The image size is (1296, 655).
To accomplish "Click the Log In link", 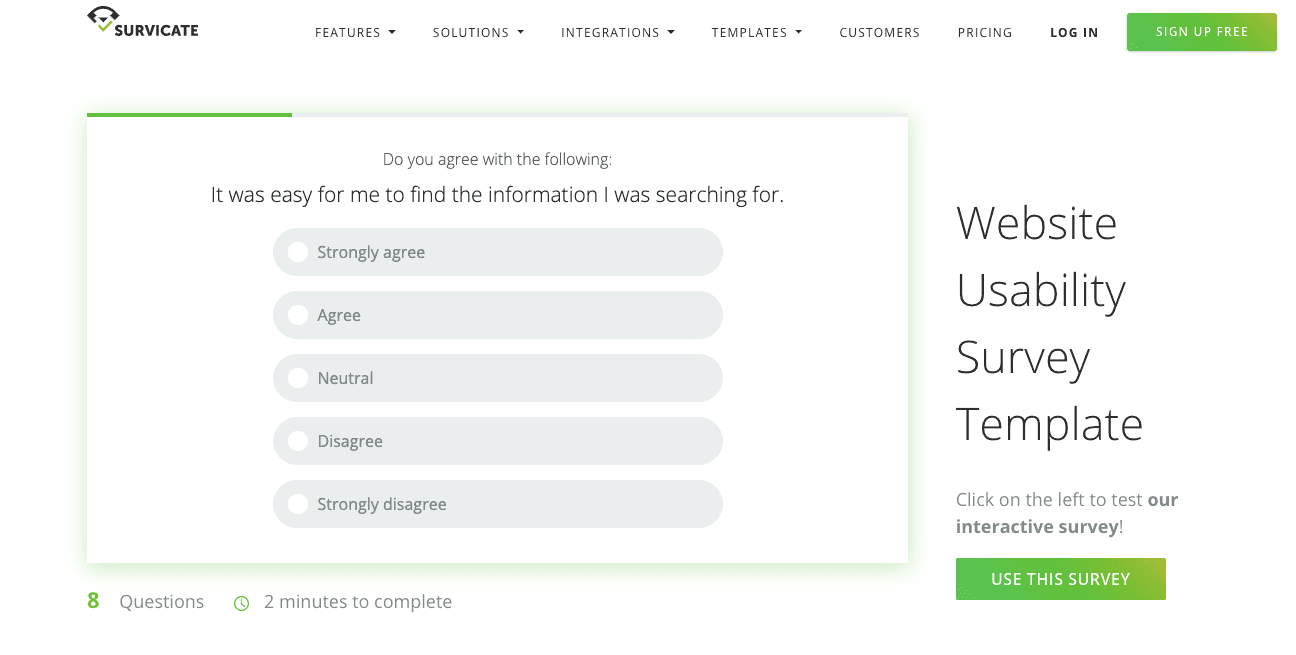I will tap(1074, 33).
